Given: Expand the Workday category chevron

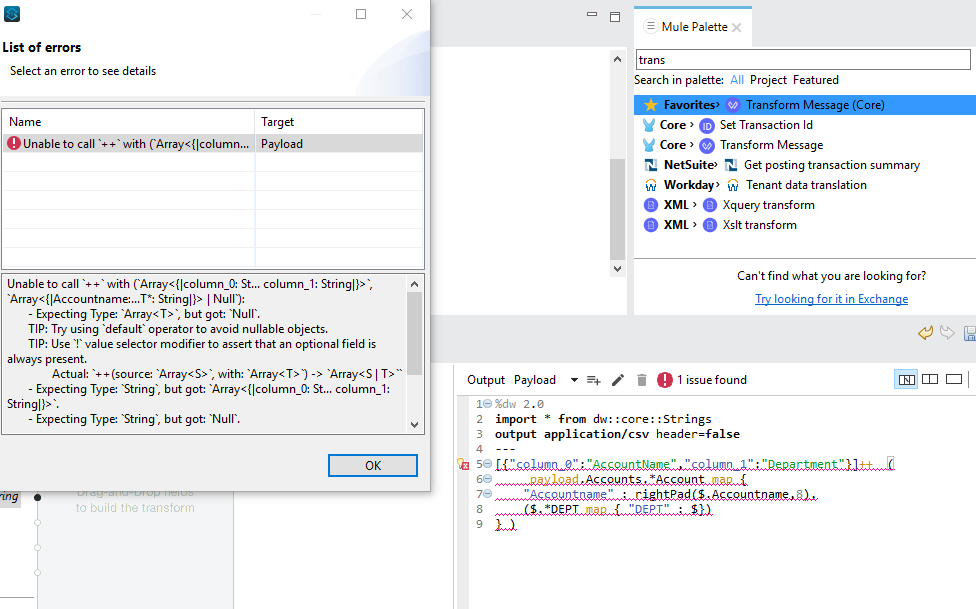Looking at the screenshot, I should click(x=718, y=185).
